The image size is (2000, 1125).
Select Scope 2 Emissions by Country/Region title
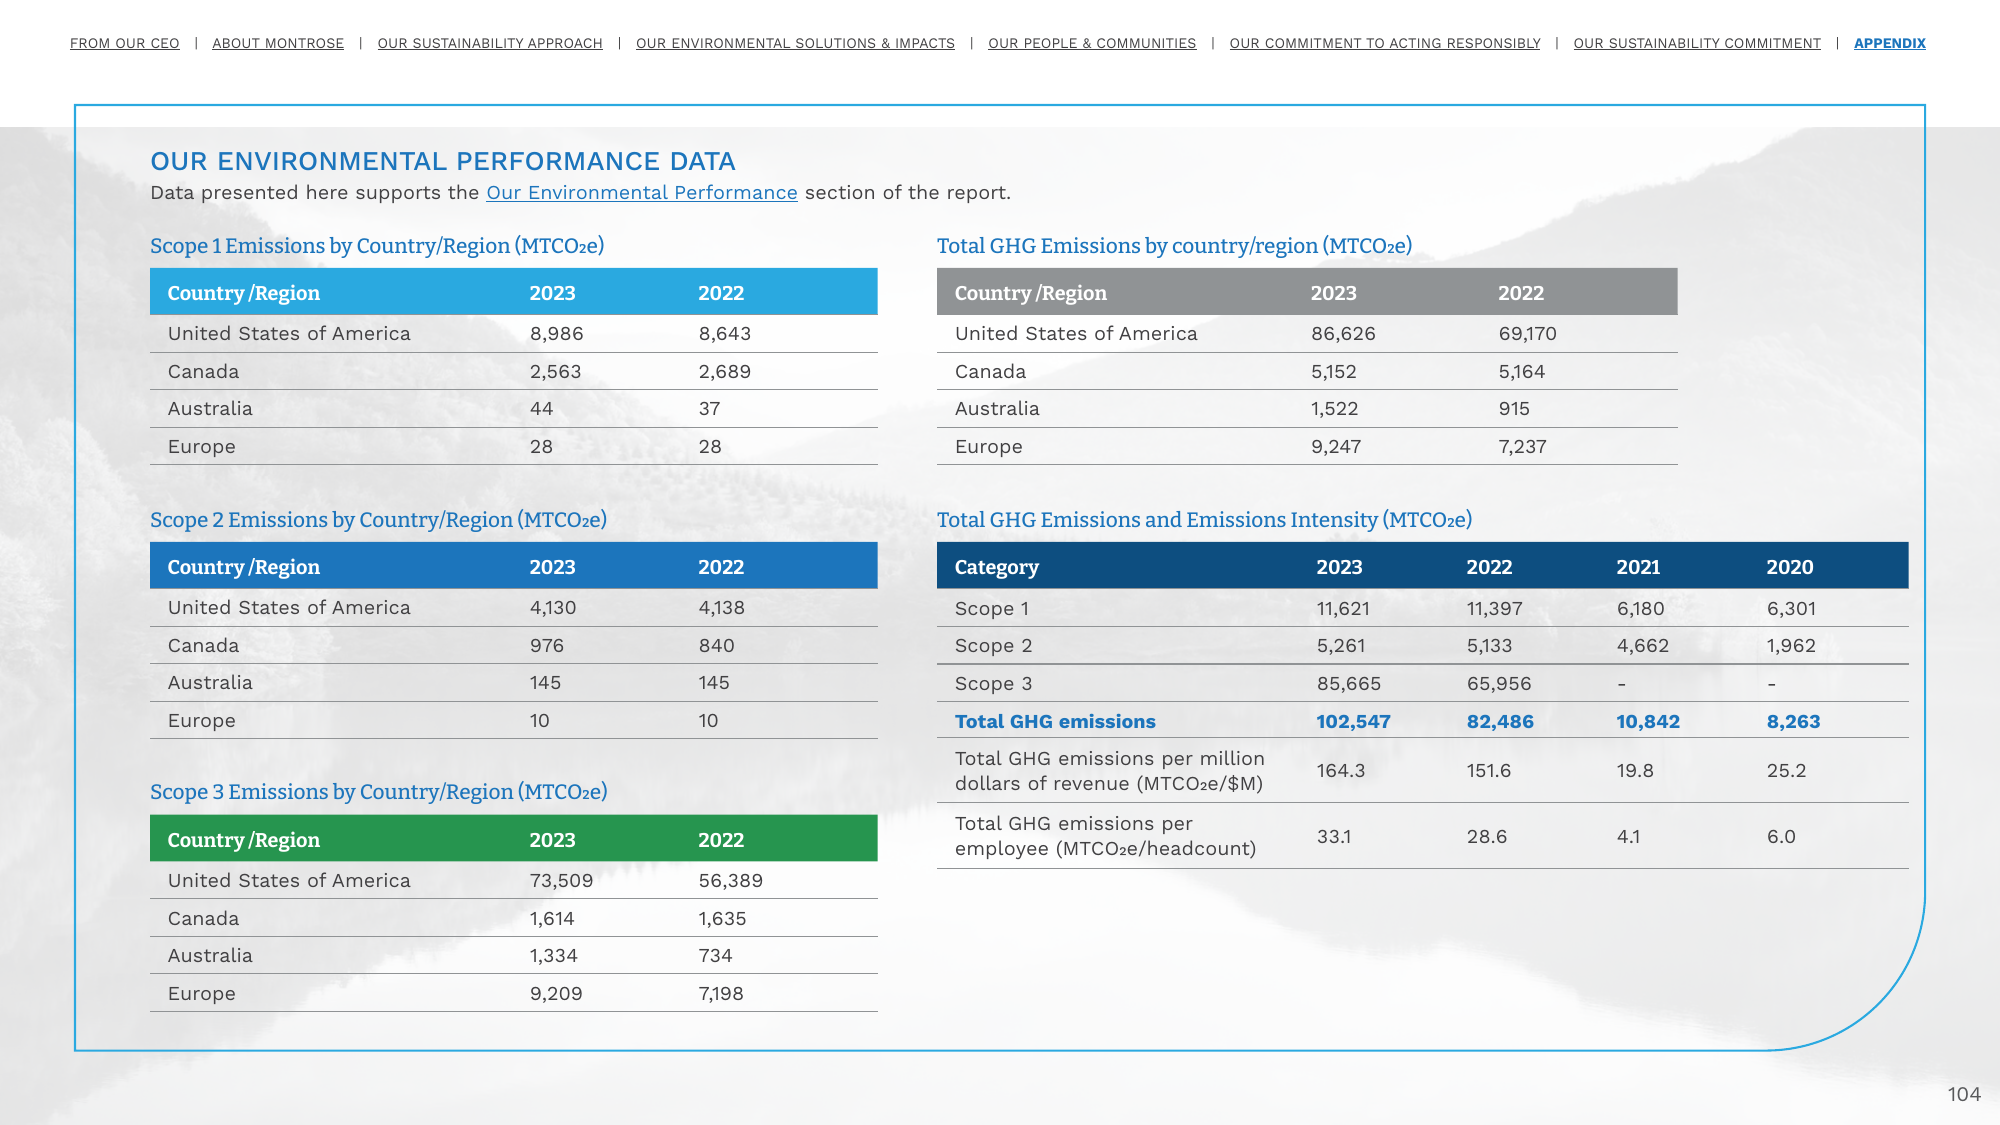click(378, 520)
